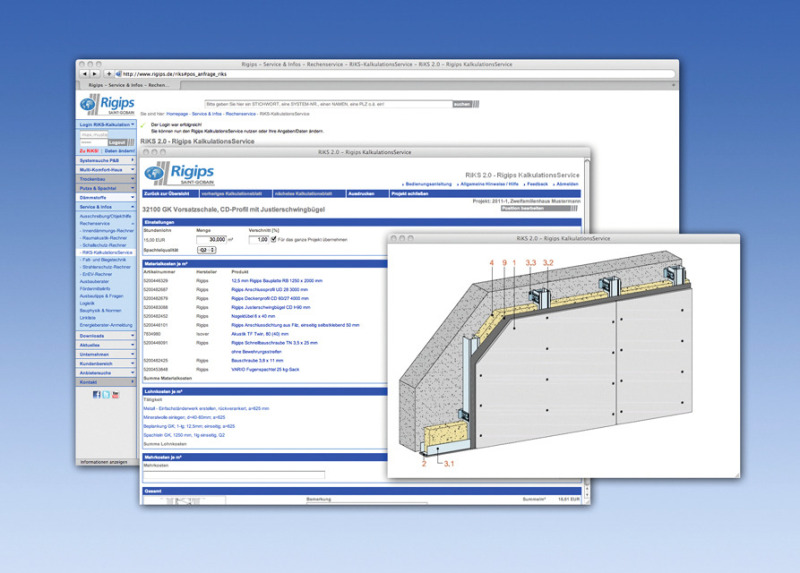
Task: Open the Twitter icon in sidebar
Action: click(x=106, y=394)
